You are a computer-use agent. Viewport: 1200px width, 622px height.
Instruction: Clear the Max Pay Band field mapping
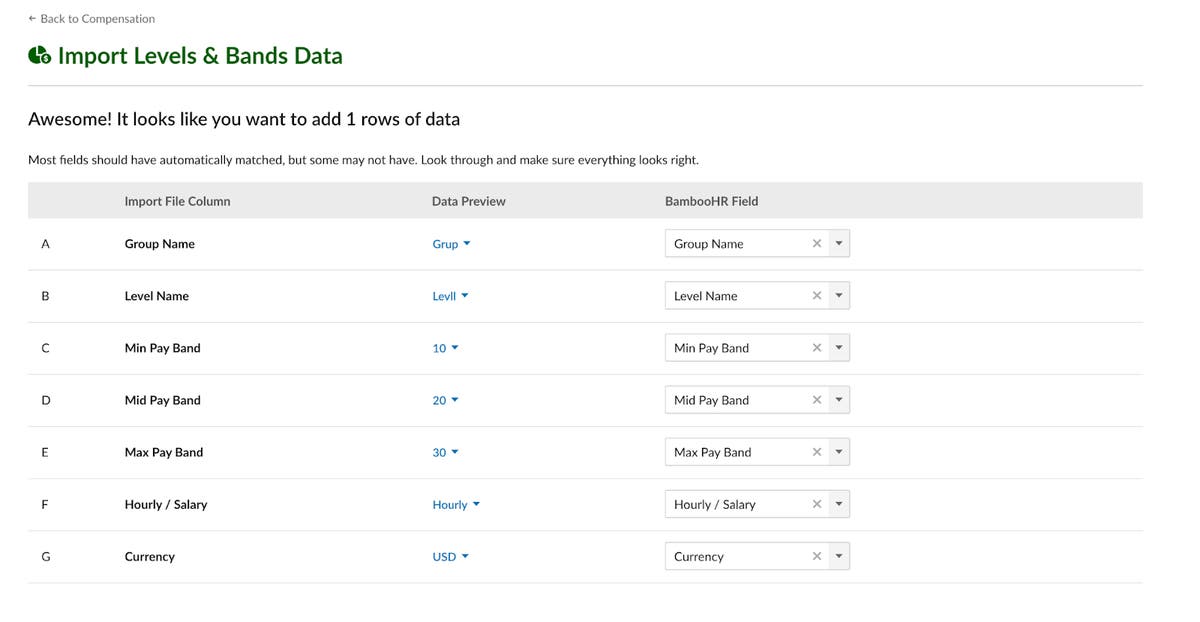click(816, 451)
